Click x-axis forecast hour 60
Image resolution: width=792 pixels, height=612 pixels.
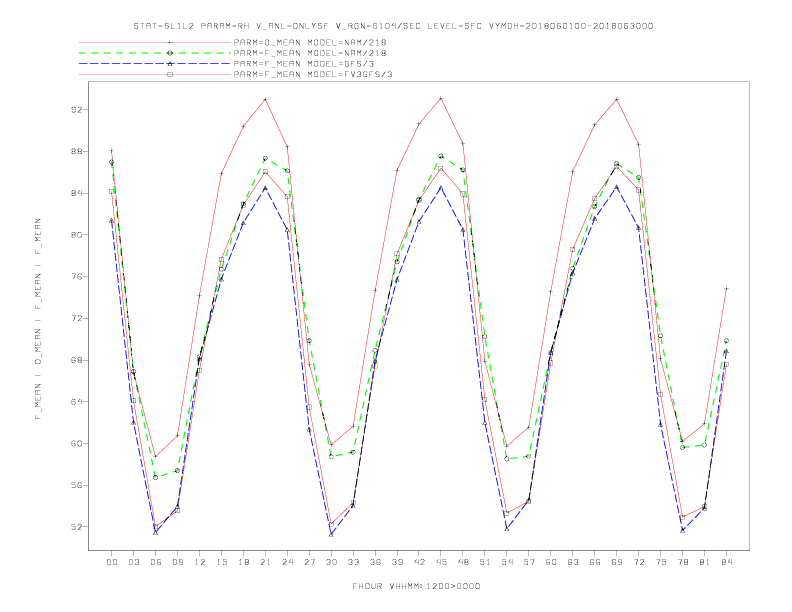[551, 562]
